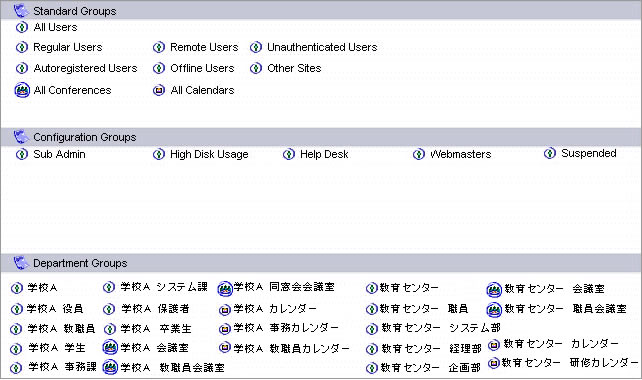
Task: Click the Configuration Groups section header
Action: 321,137
